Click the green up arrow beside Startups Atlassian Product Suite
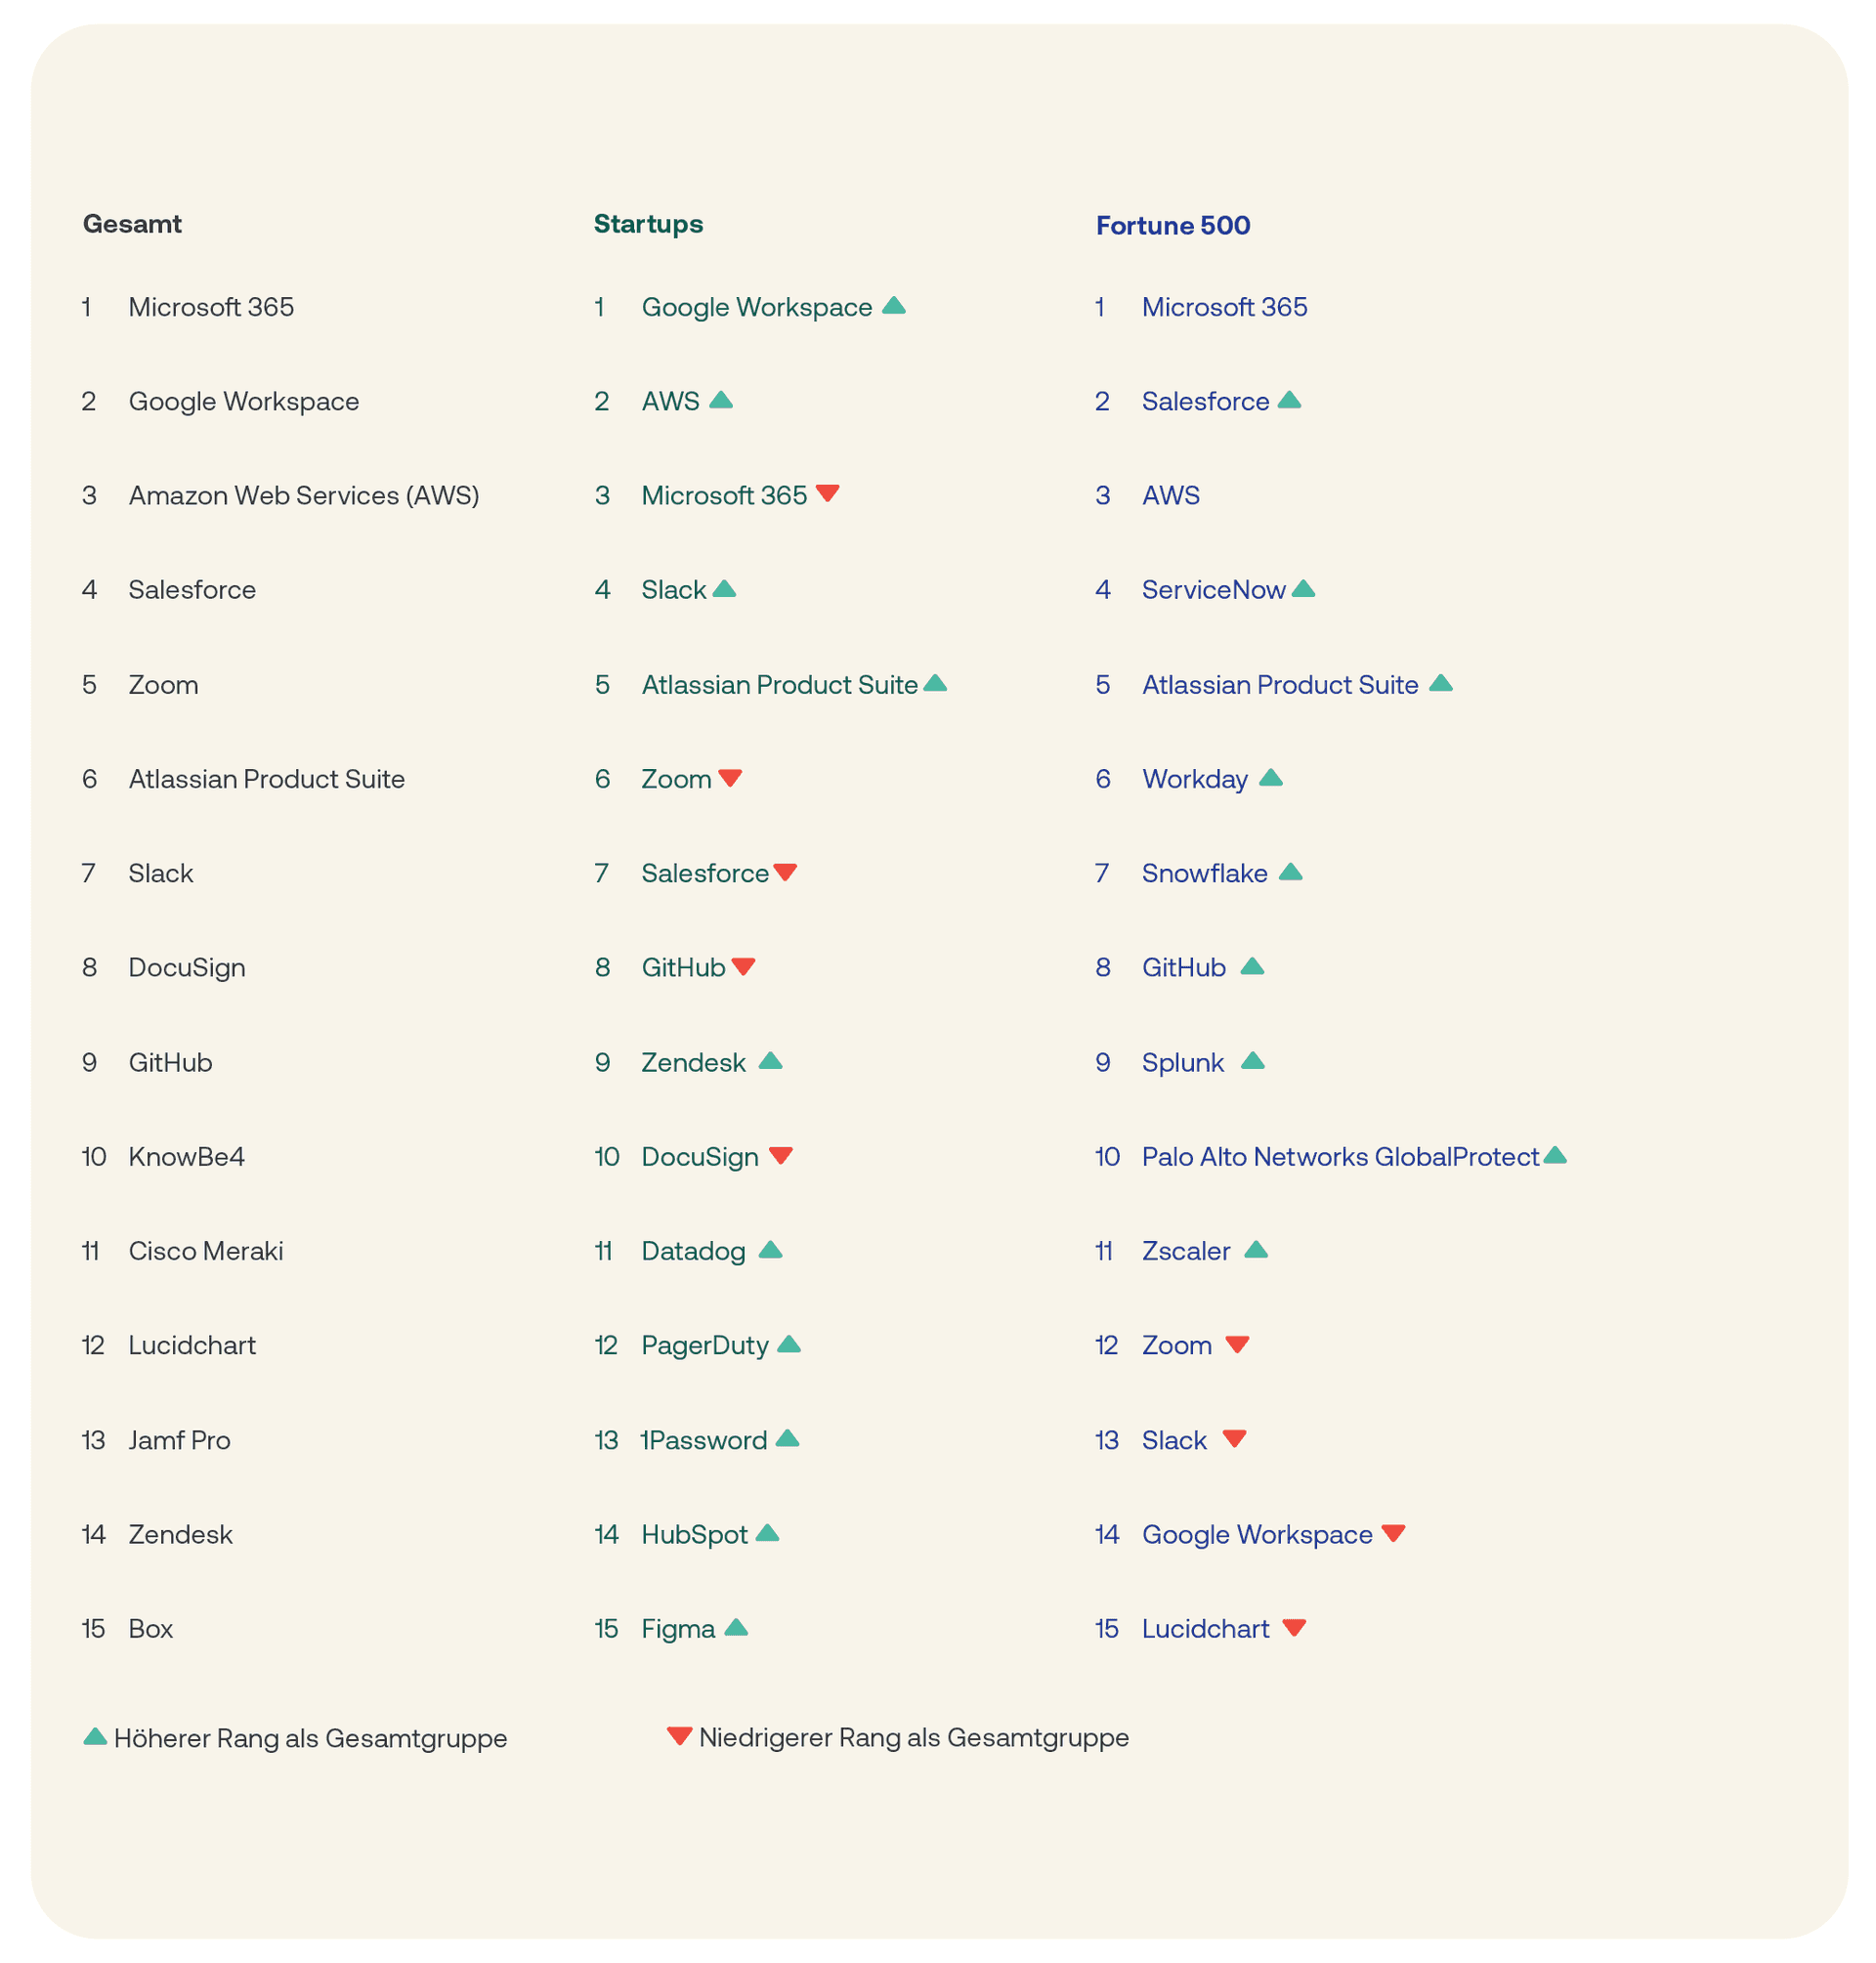The image size is (1876, 1963). [935, 683]
